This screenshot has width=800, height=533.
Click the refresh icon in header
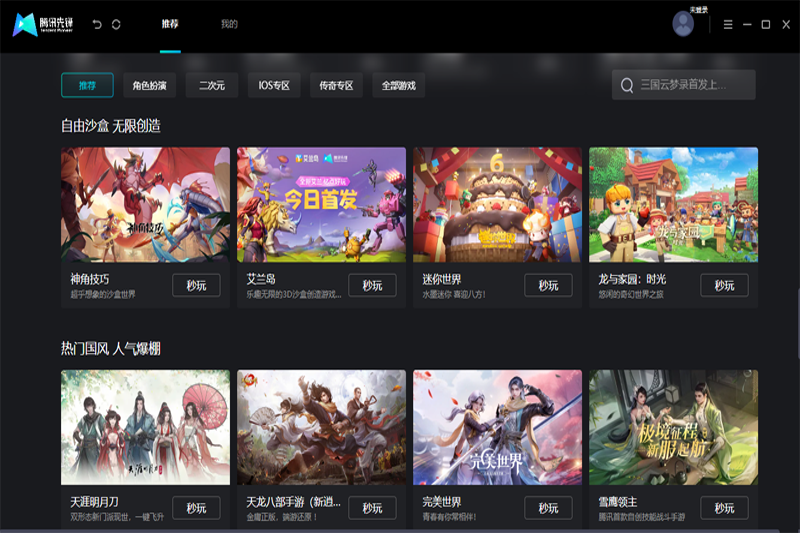[116, 24]
